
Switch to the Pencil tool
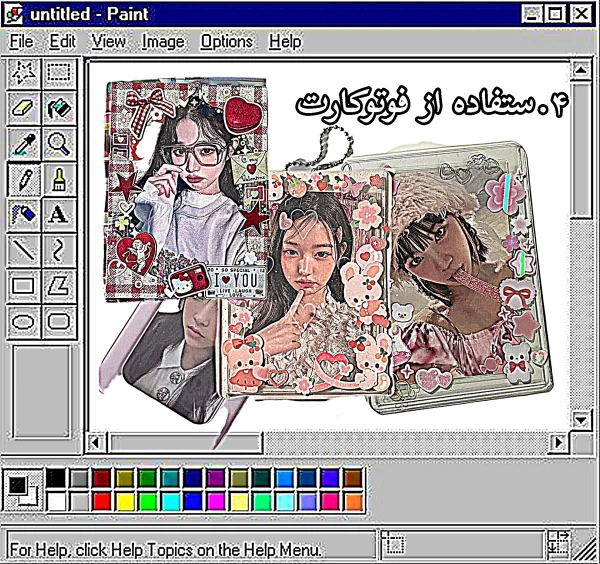pos(24,180)
